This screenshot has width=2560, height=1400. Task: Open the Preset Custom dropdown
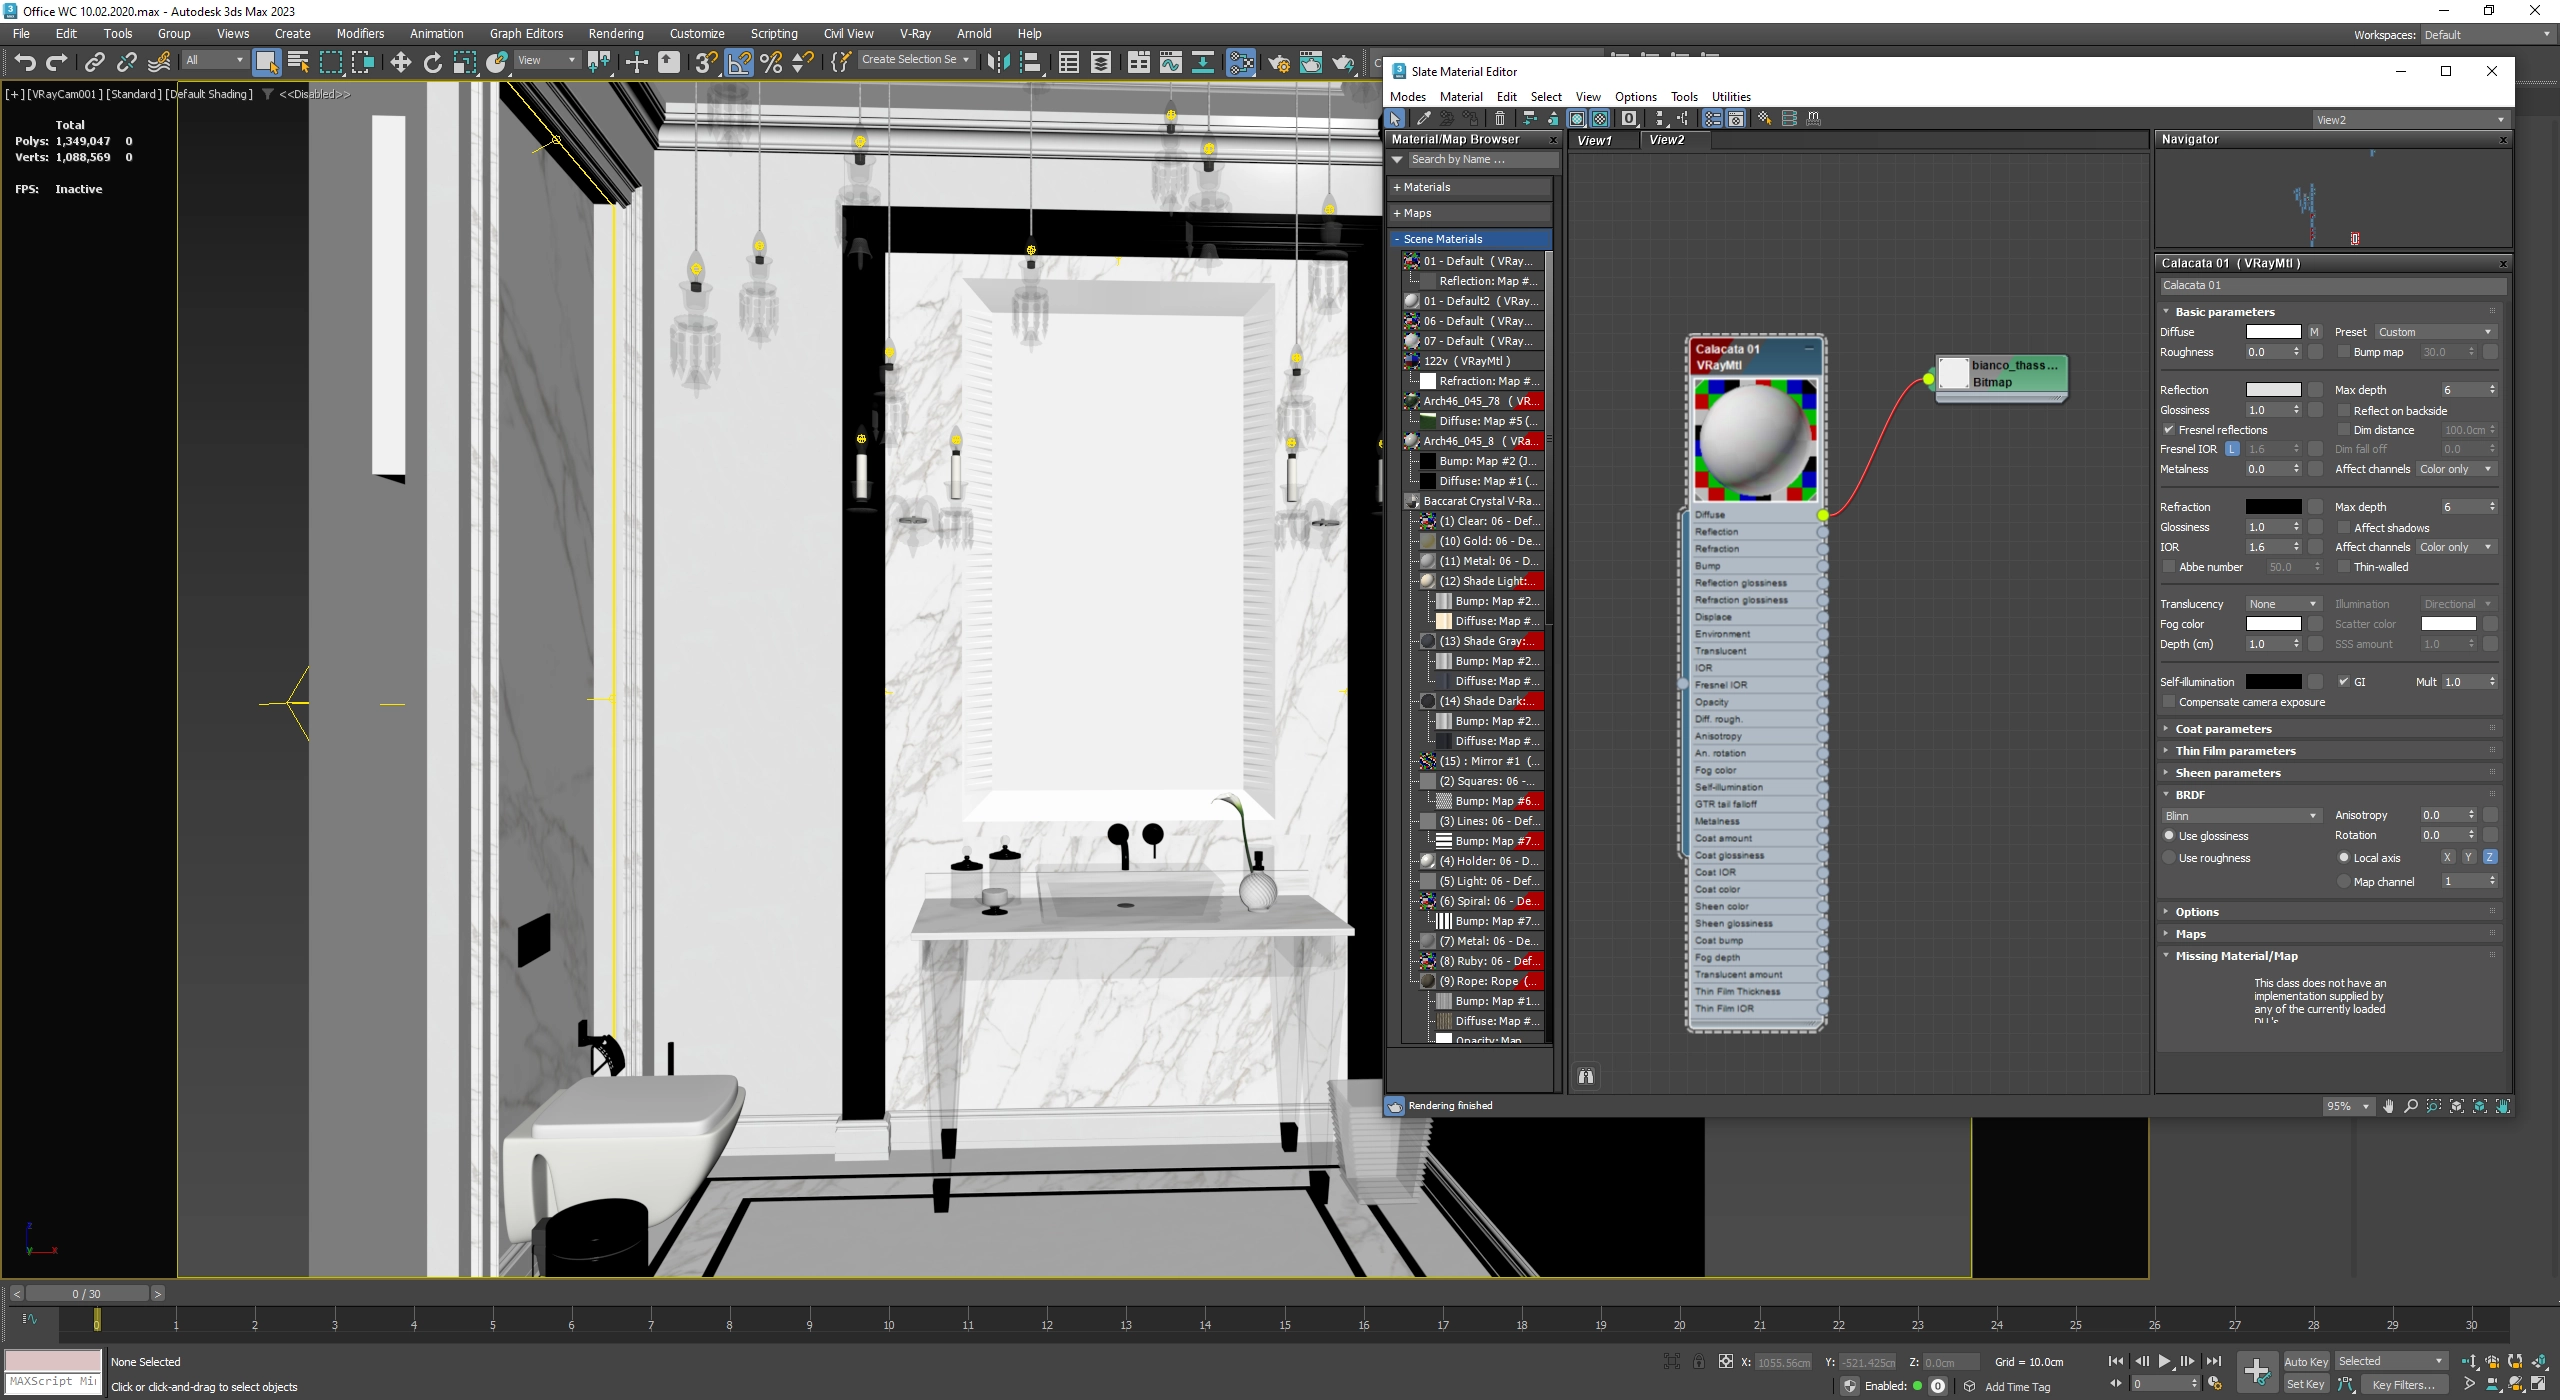pyautogui.click(x=2435, y=332)
